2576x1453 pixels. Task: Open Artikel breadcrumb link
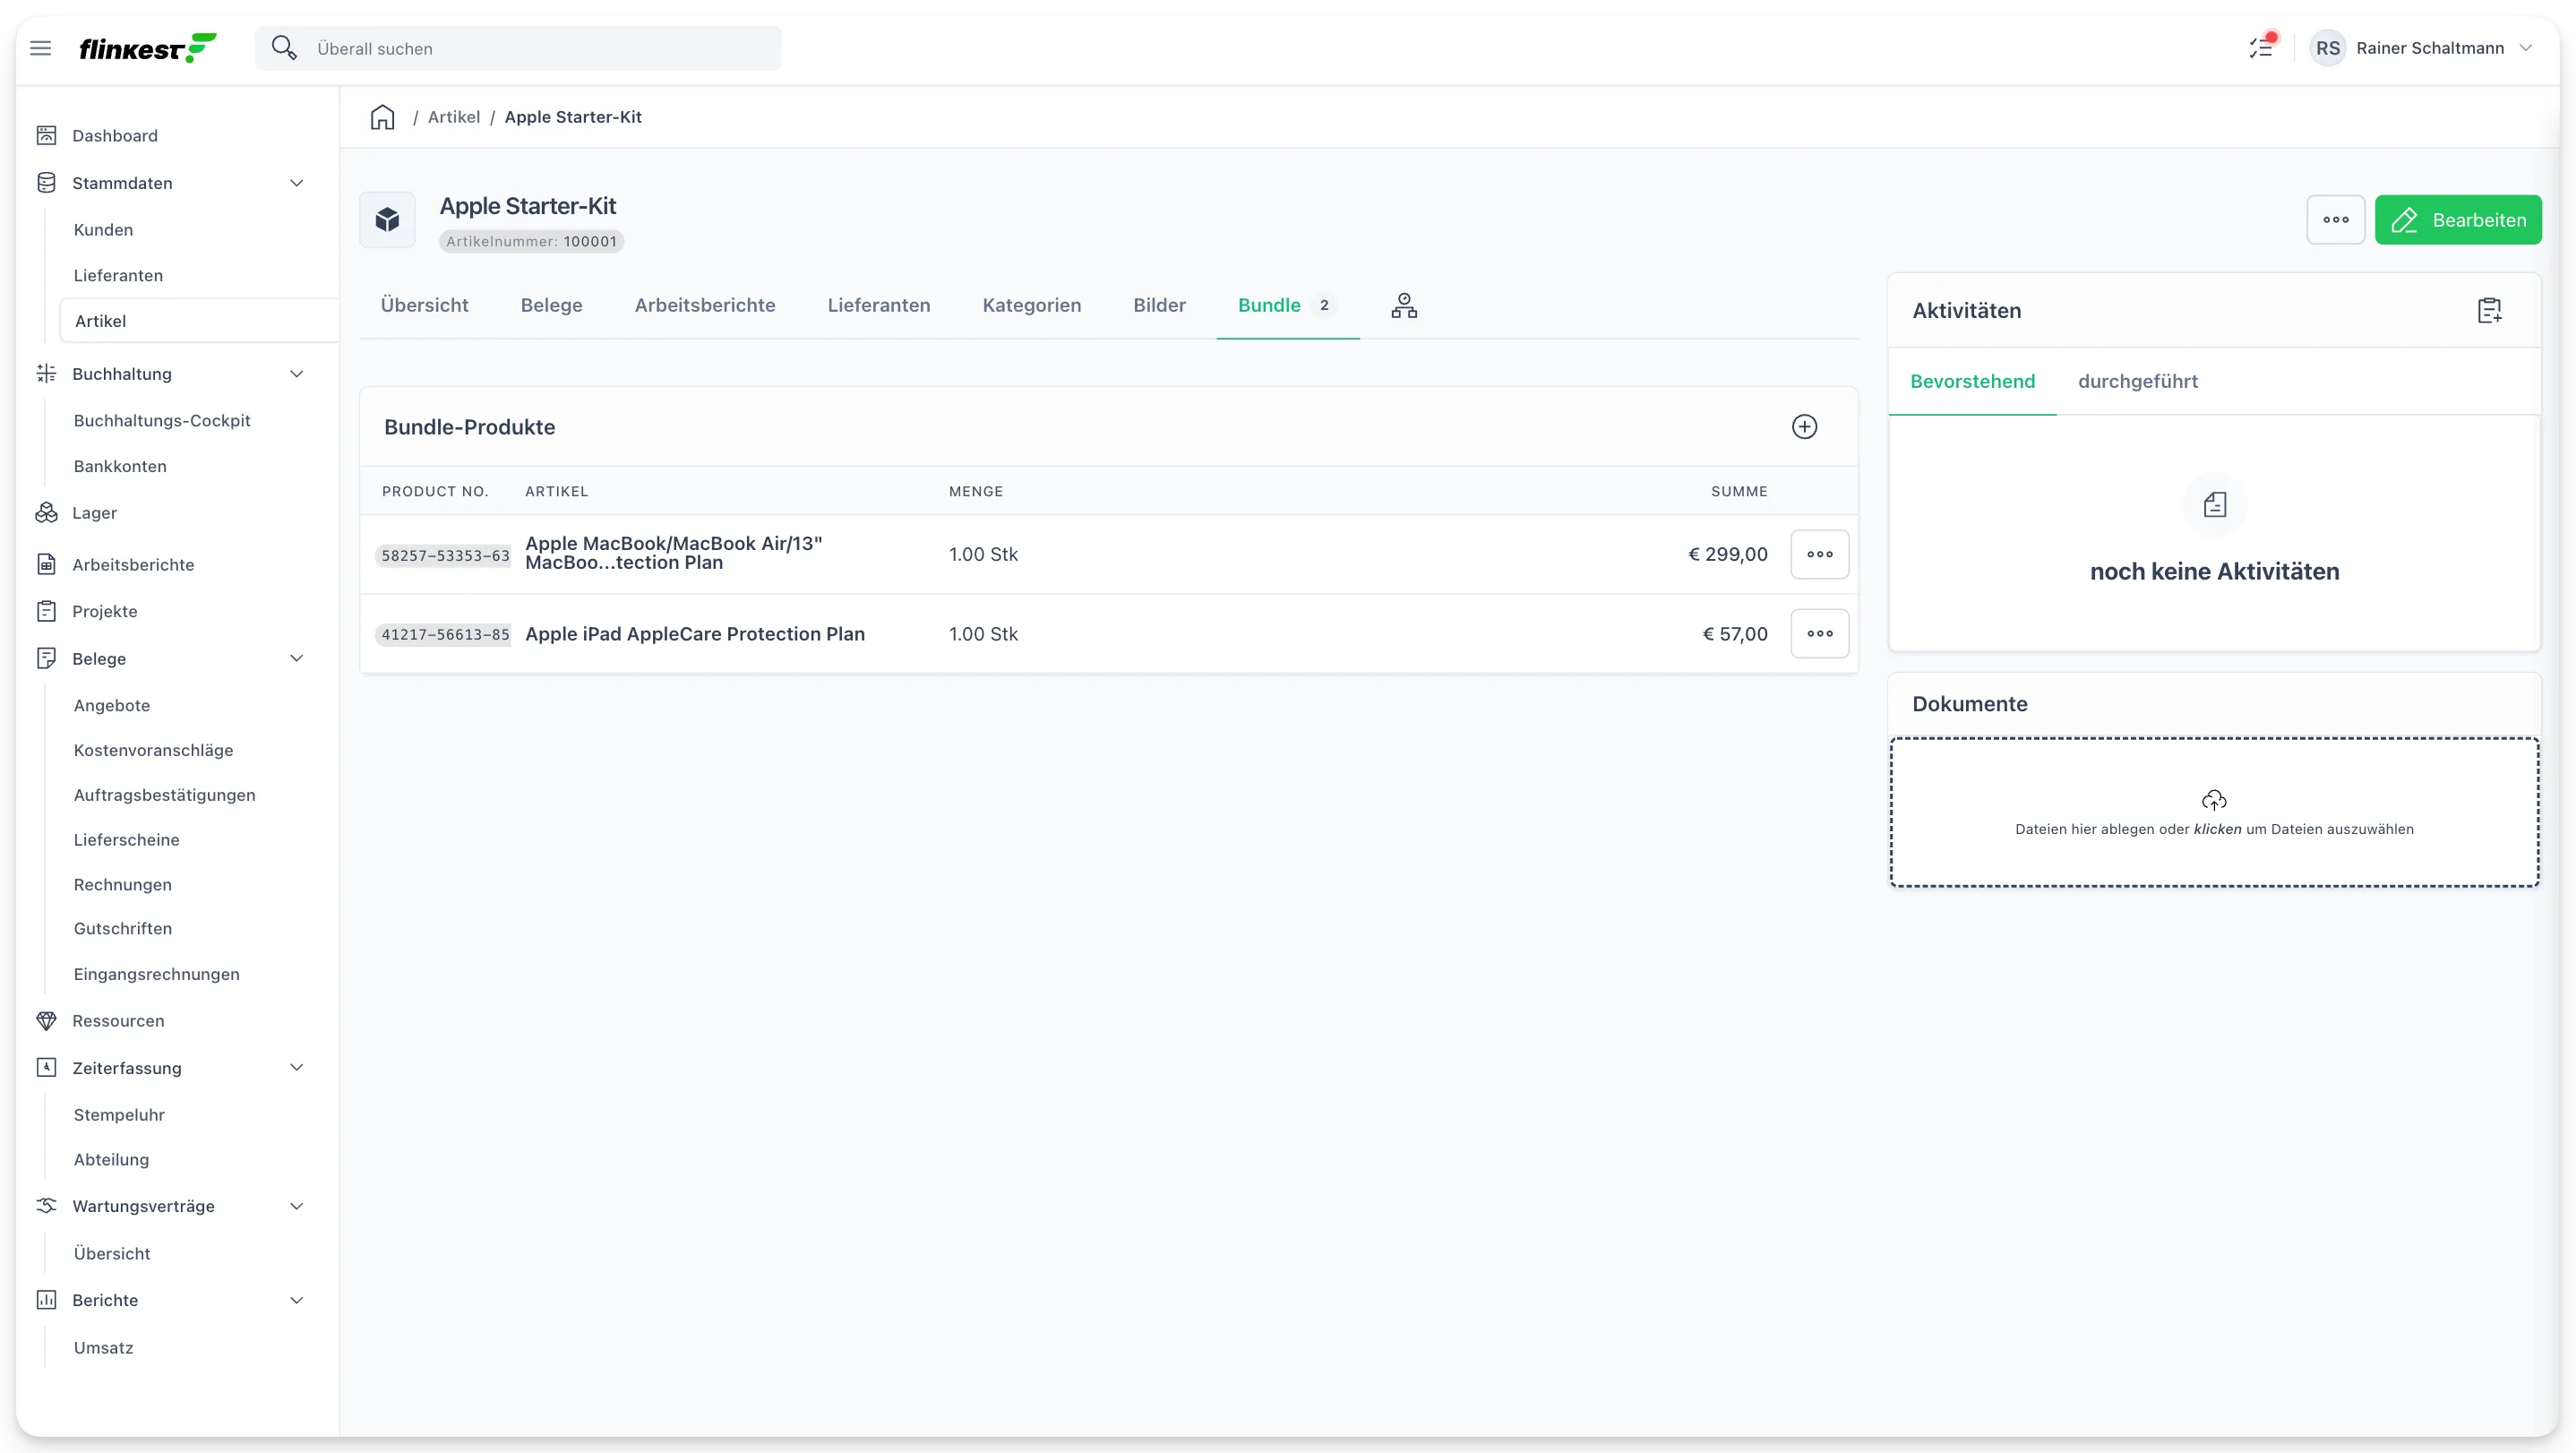454,117
